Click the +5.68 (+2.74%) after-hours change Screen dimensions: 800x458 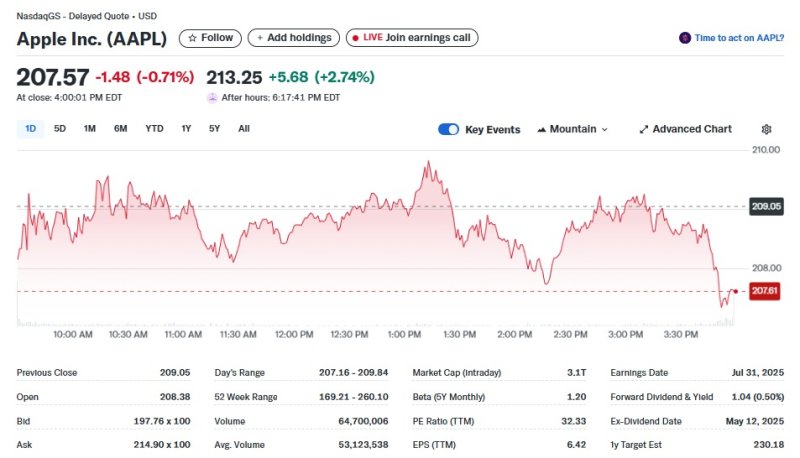[321, 77]
